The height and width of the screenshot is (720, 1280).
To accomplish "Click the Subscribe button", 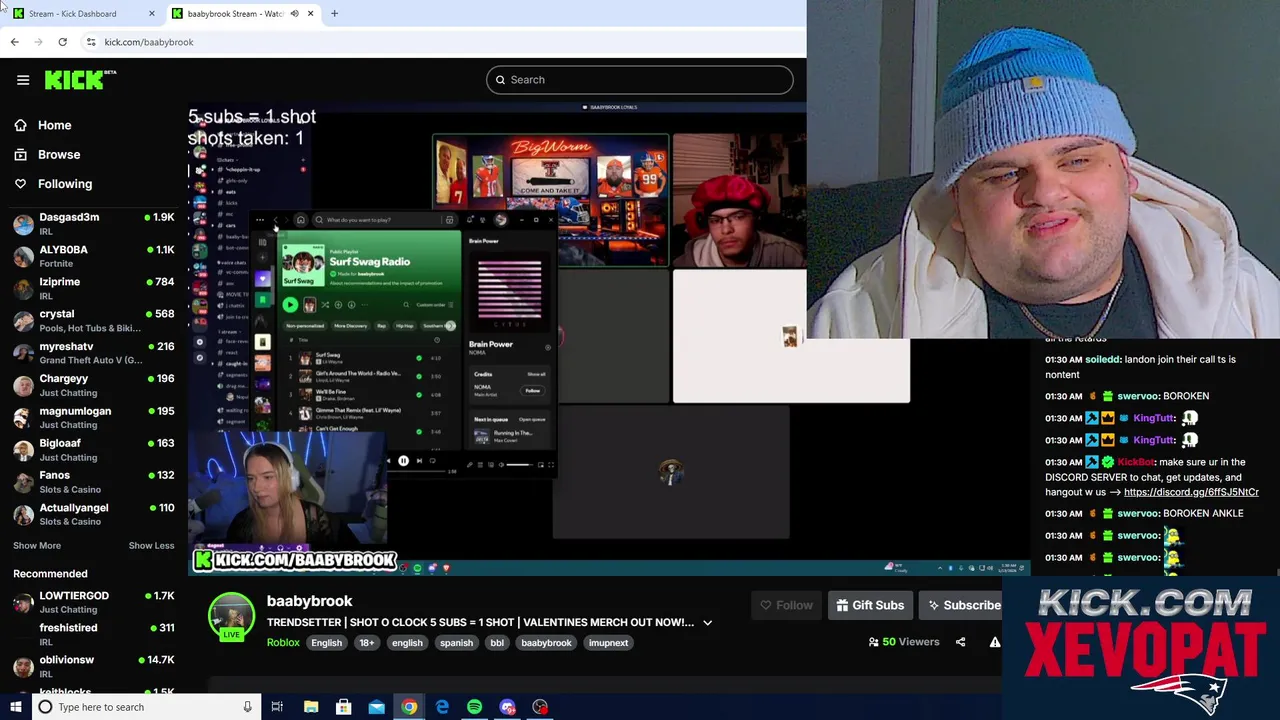I will [962, 605].
